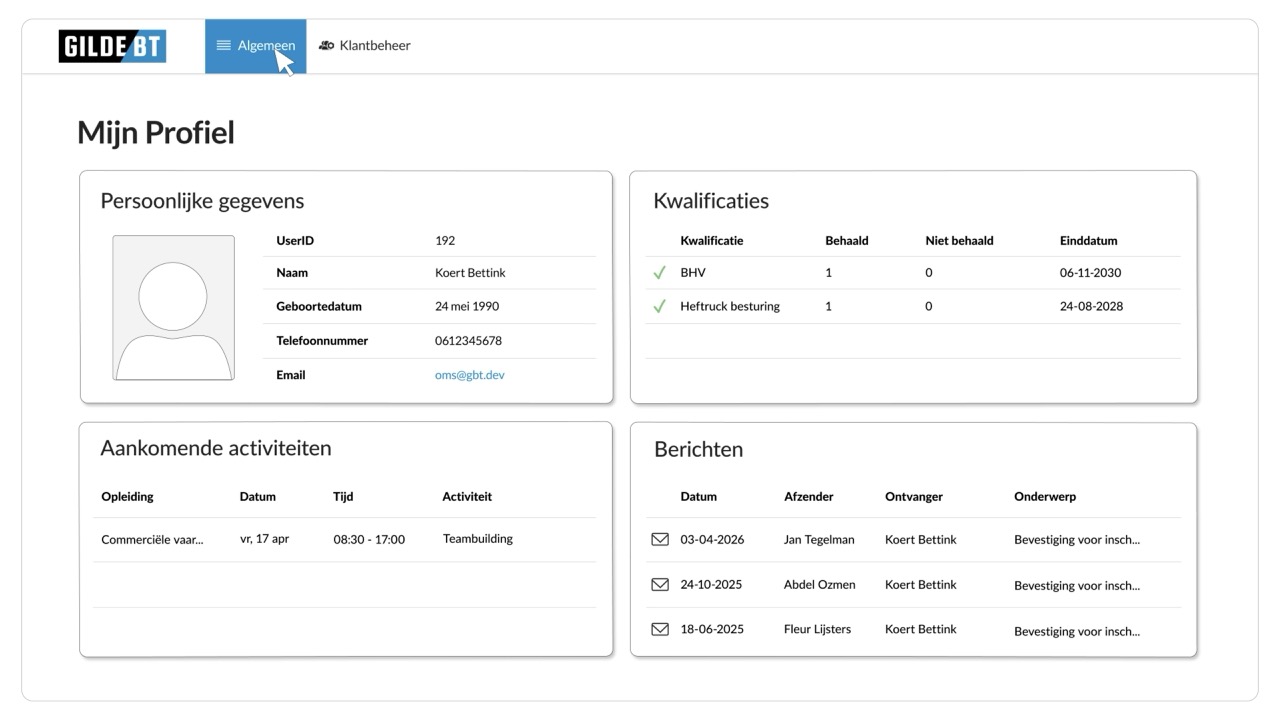Click the sender Jan Tegelman
The image size is (1280, 720).
819,540
